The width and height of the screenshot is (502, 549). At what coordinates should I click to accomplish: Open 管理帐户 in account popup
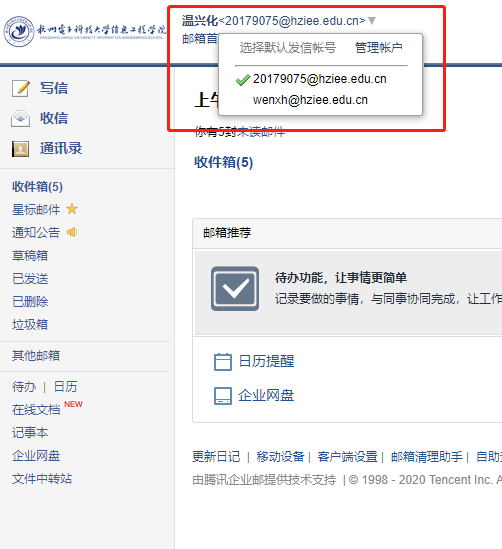[x=378, y=48]
